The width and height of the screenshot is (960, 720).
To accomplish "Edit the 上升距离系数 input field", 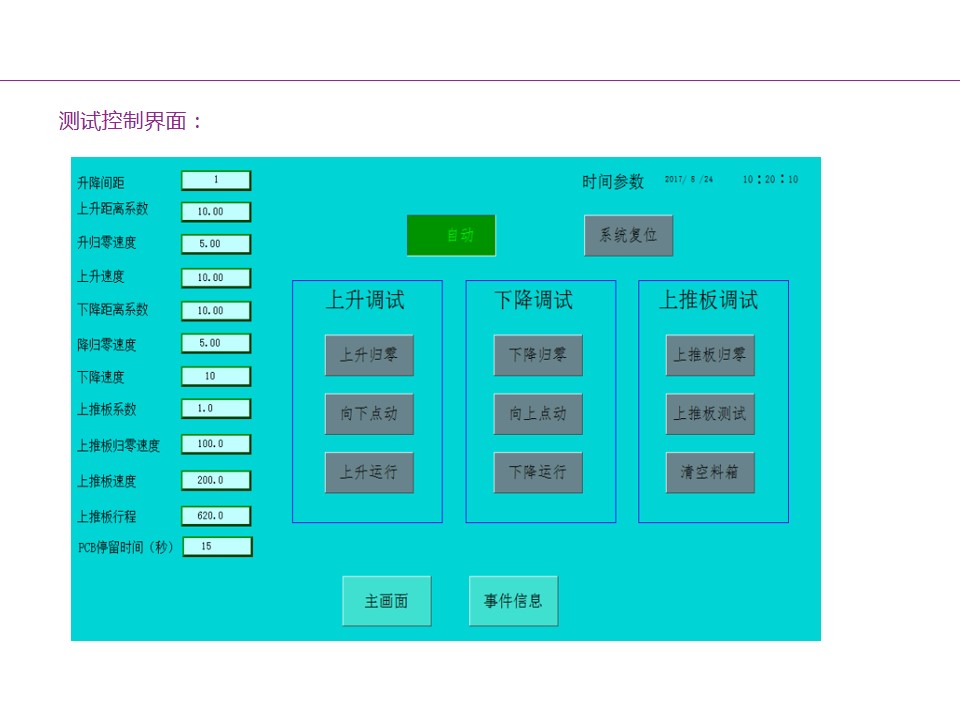I will point(216,212).
